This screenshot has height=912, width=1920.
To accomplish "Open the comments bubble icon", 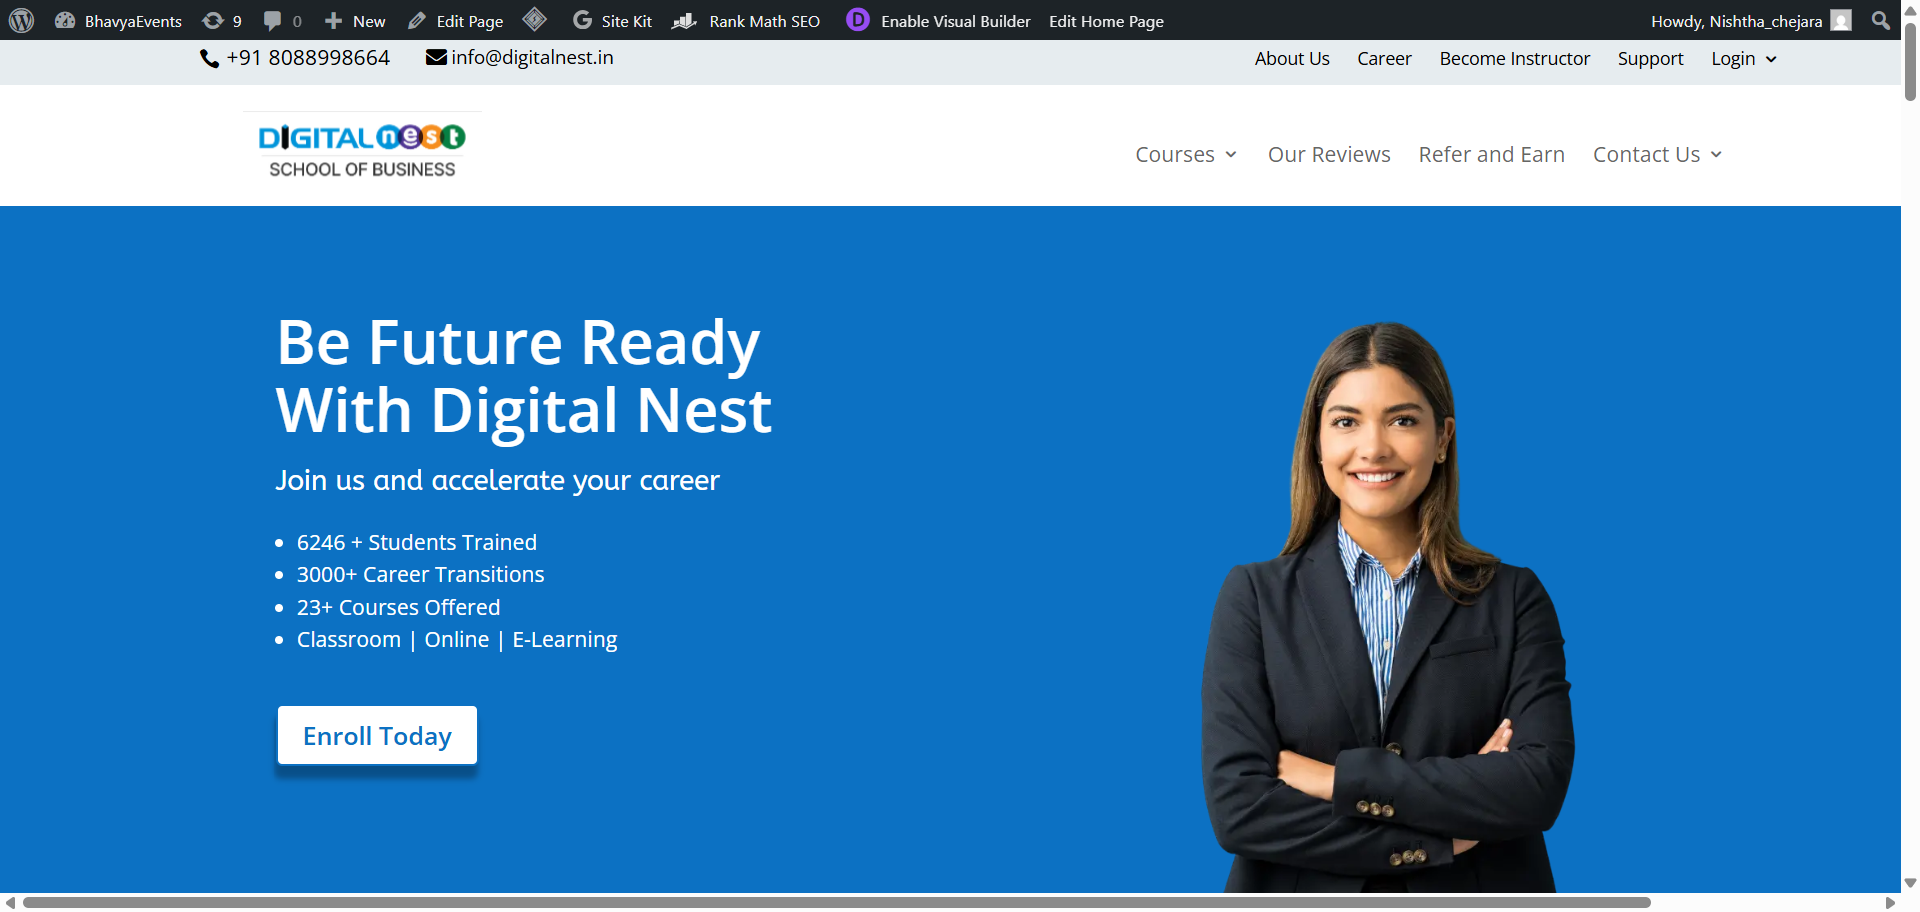I will click(272, 20).
